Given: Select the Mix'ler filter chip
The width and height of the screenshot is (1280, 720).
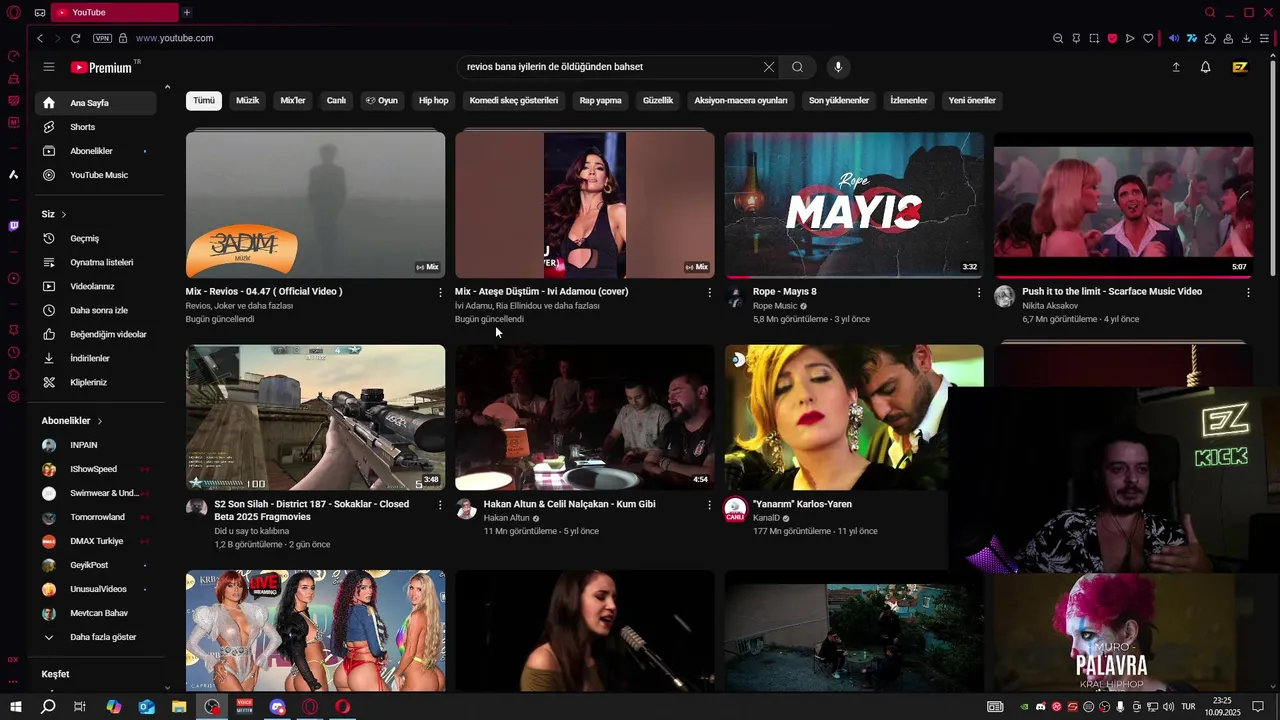Looking at the screenshot, I should click(x=293, y=100).
